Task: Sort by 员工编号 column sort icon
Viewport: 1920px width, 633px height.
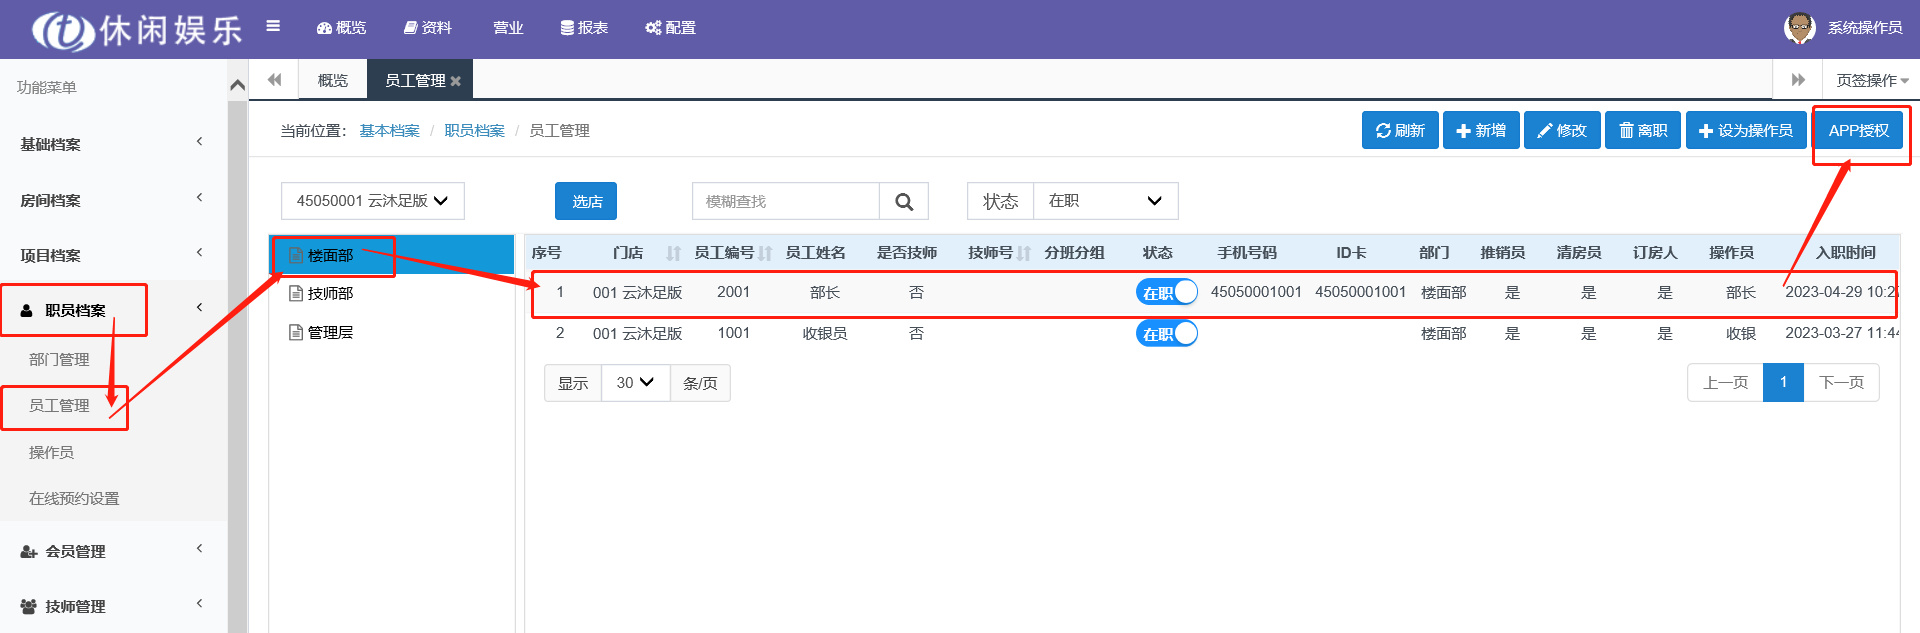Action: click(x=765, y=253)
